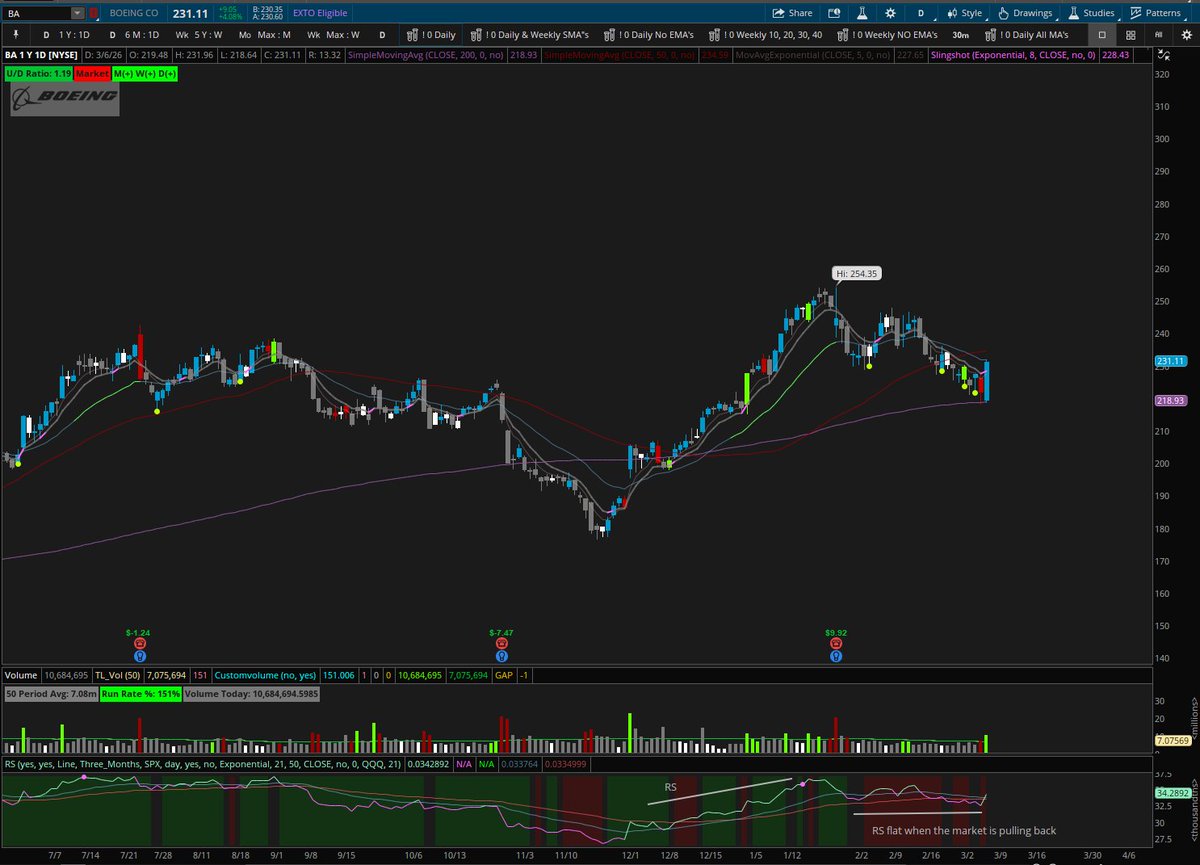Click flask icon beside '! 0 Daily No EMA's'
Image resolution: width=1200 pixels, height=865 pixels.
(x=610, y=34)
